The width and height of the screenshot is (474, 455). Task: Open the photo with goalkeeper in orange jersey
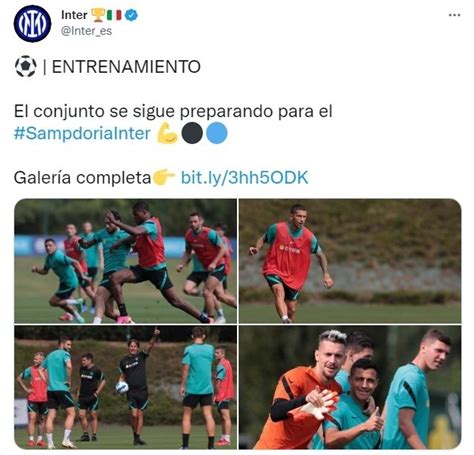coord(350,387)
